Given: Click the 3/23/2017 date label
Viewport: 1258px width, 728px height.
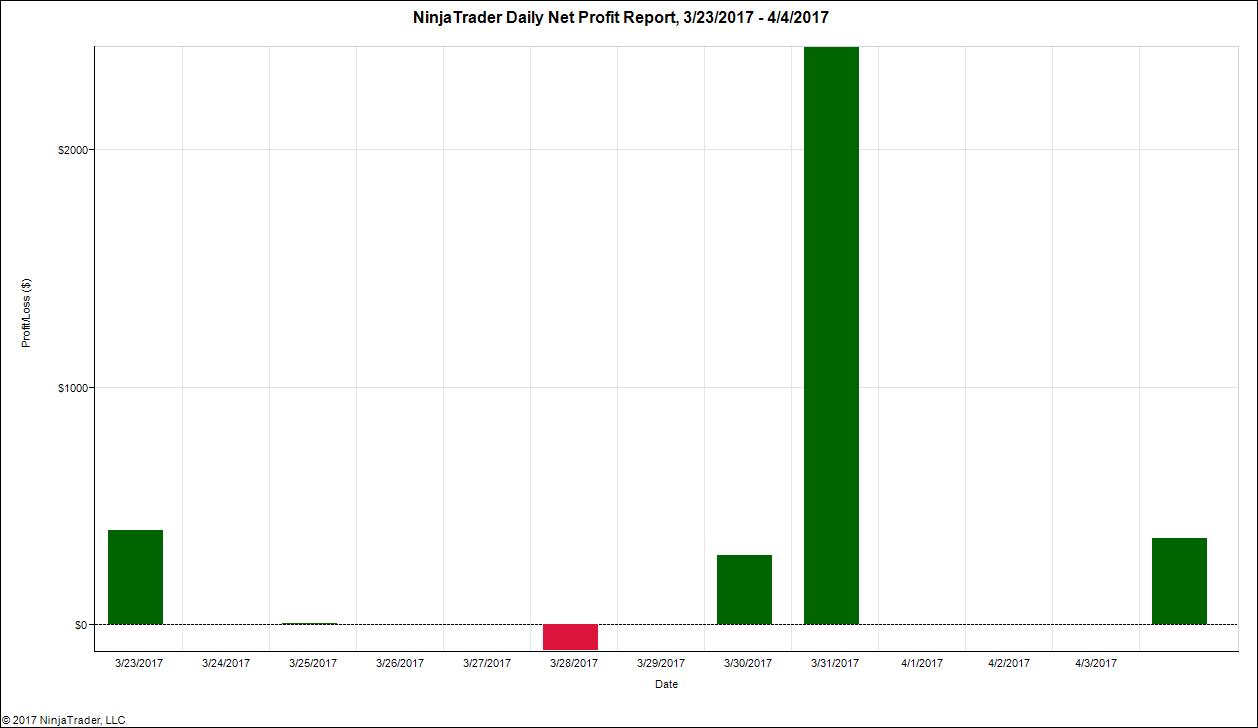Looking at the screenshot, I should 139,662.
